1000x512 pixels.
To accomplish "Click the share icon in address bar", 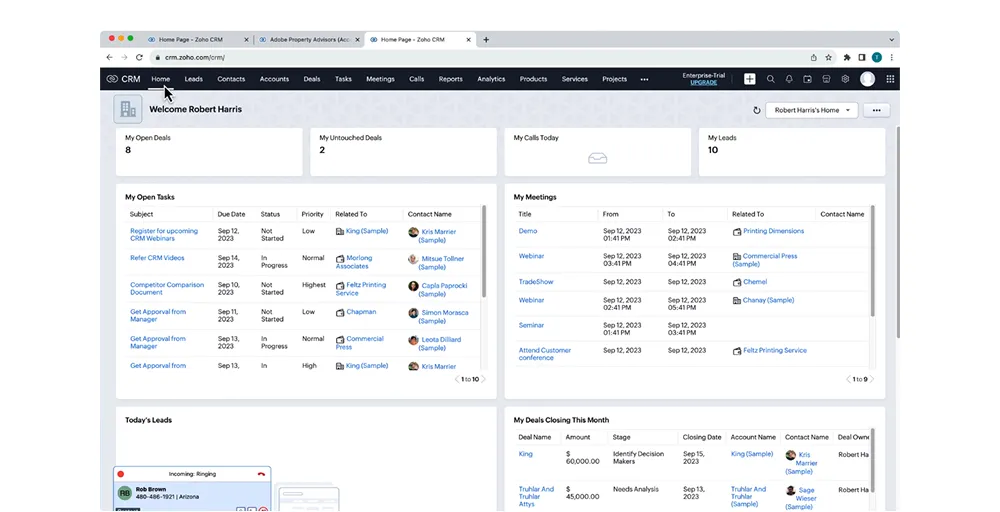I will click(x=814, y=57).
